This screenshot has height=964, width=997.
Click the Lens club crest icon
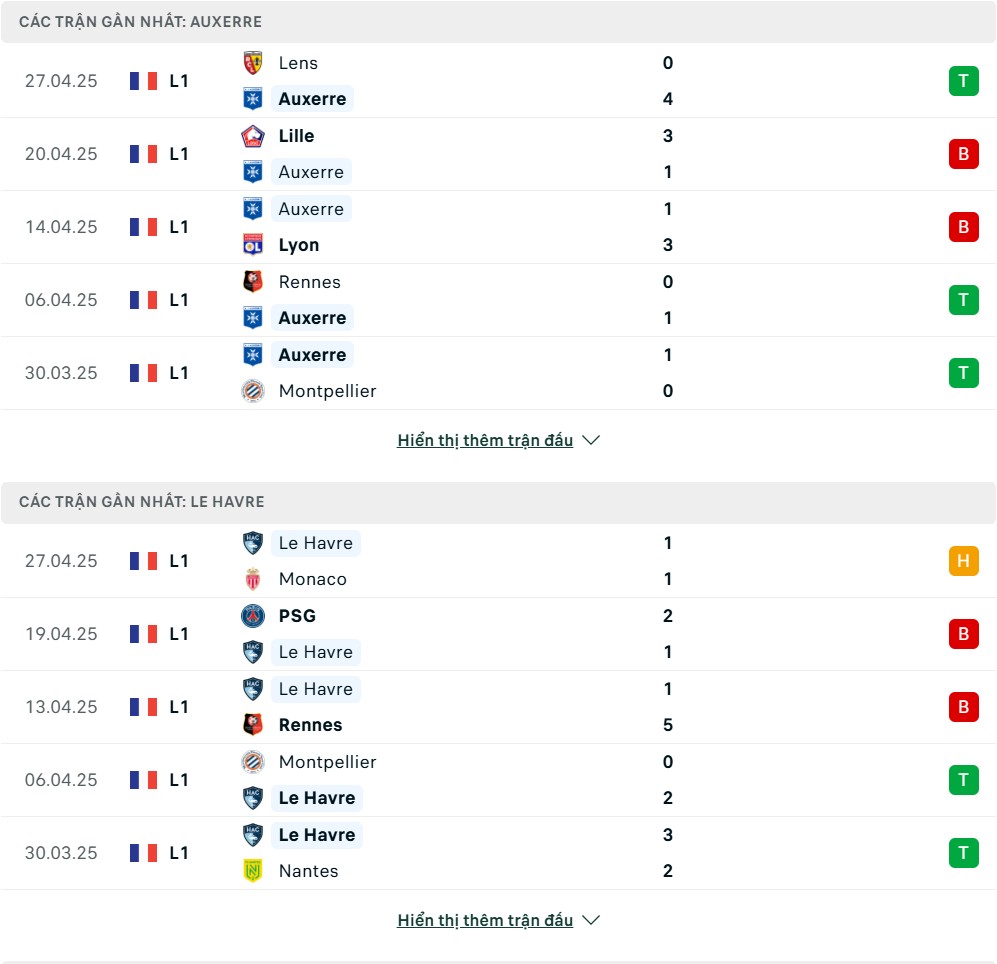[252, 63]
